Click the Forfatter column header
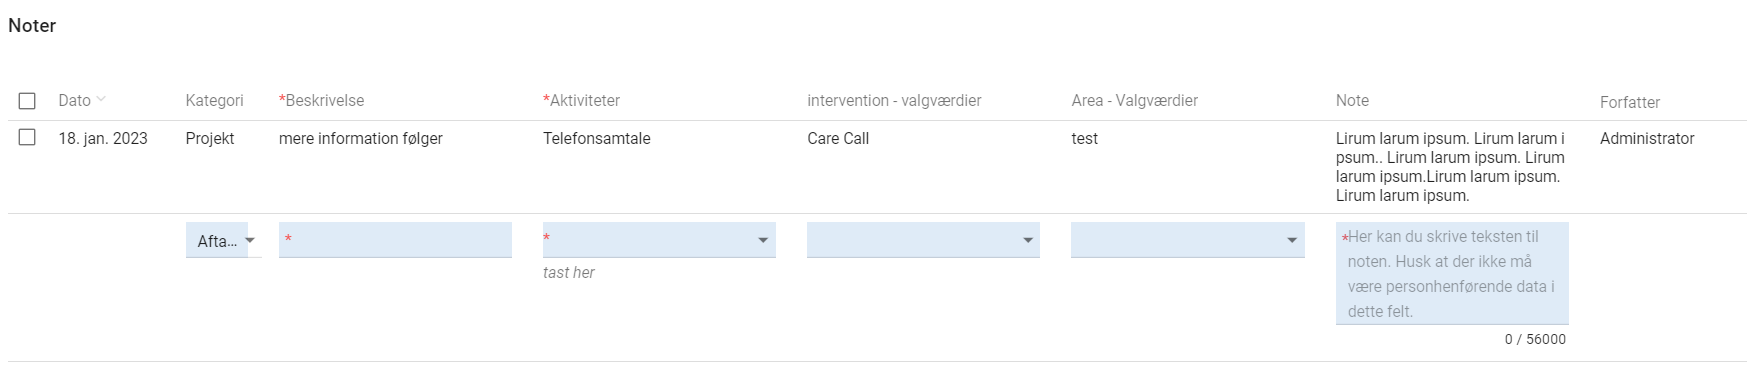Image resolution: width=1747 pixels, height=380 pixels. (1629, 102)
